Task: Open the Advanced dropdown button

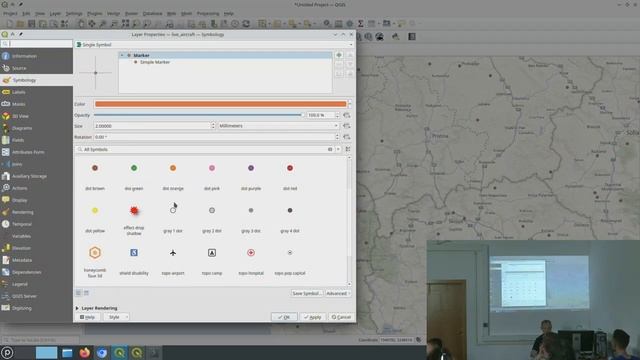Action: (338, 293)
